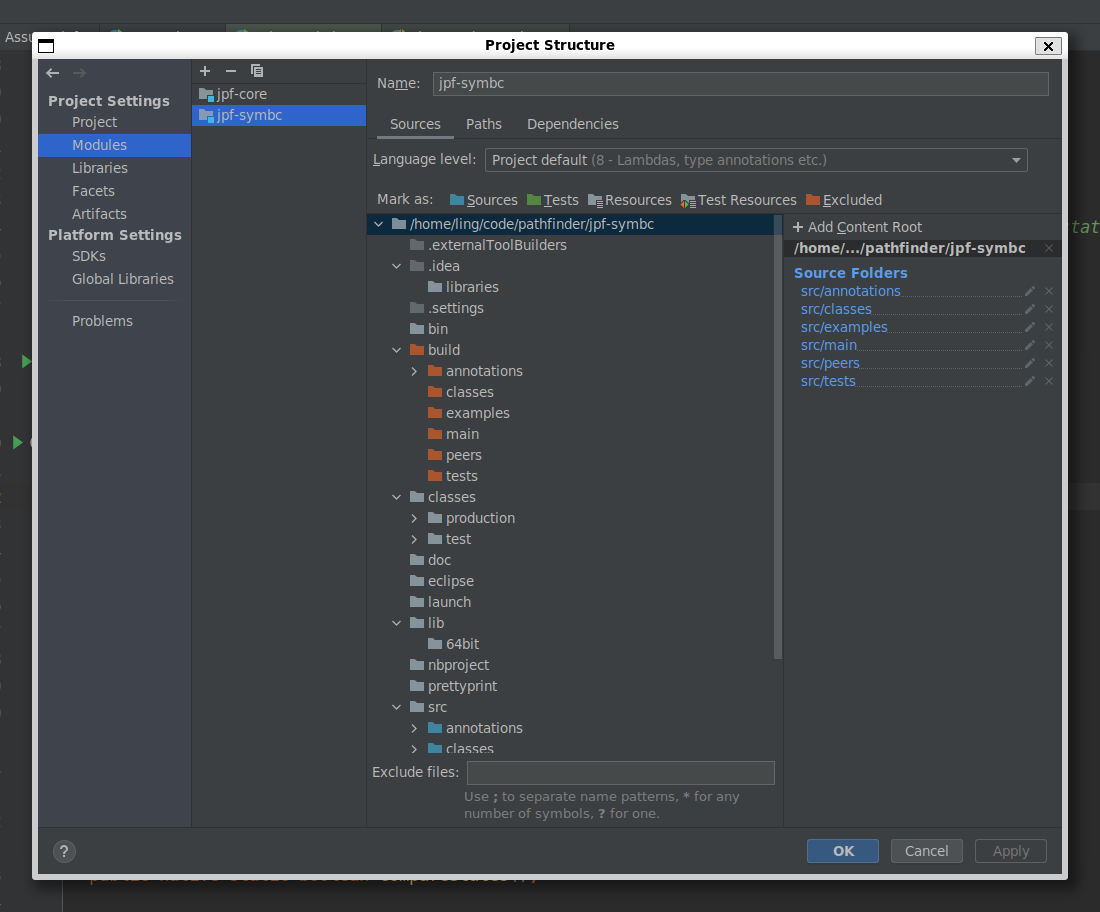Open the help question mark button
This screenshot has width=1100, height=912.
(64, 851)
